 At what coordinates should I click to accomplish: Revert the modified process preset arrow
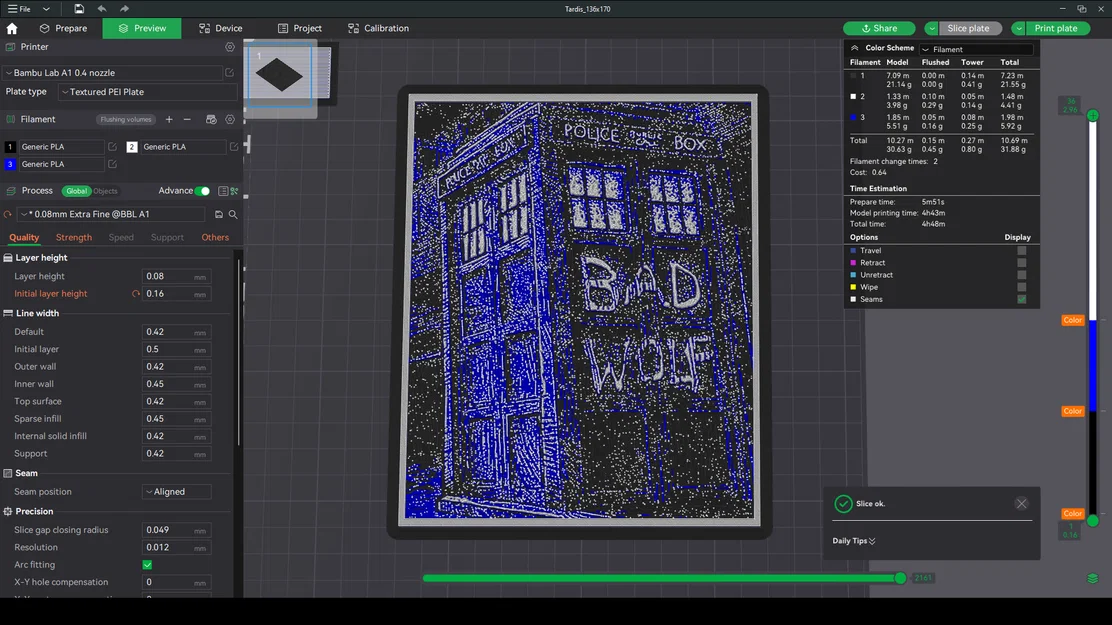click(x=8, y=214)
